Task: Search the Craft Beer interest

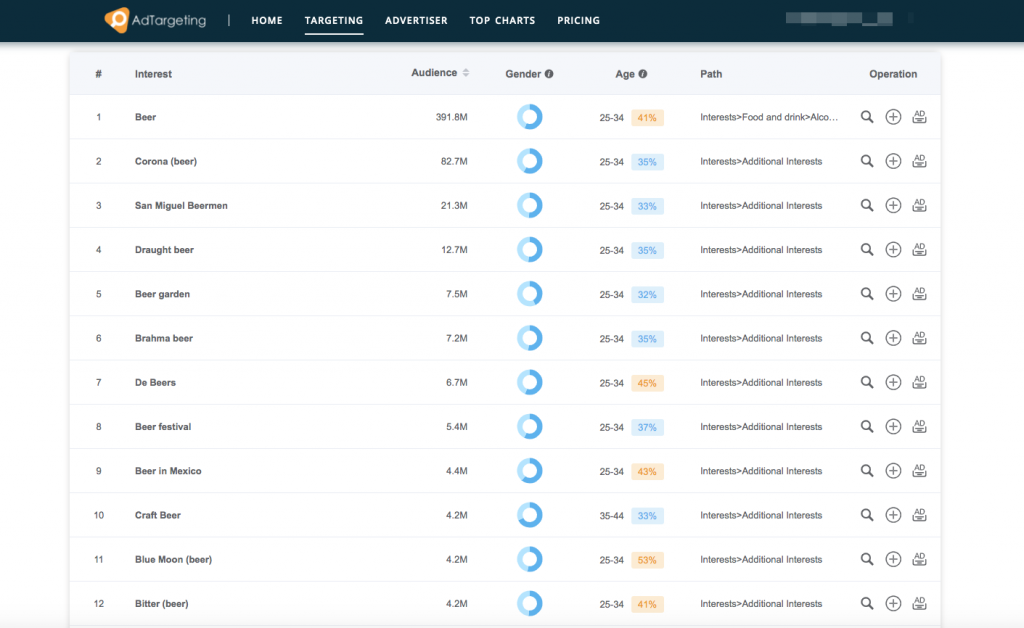Action: 867,515
